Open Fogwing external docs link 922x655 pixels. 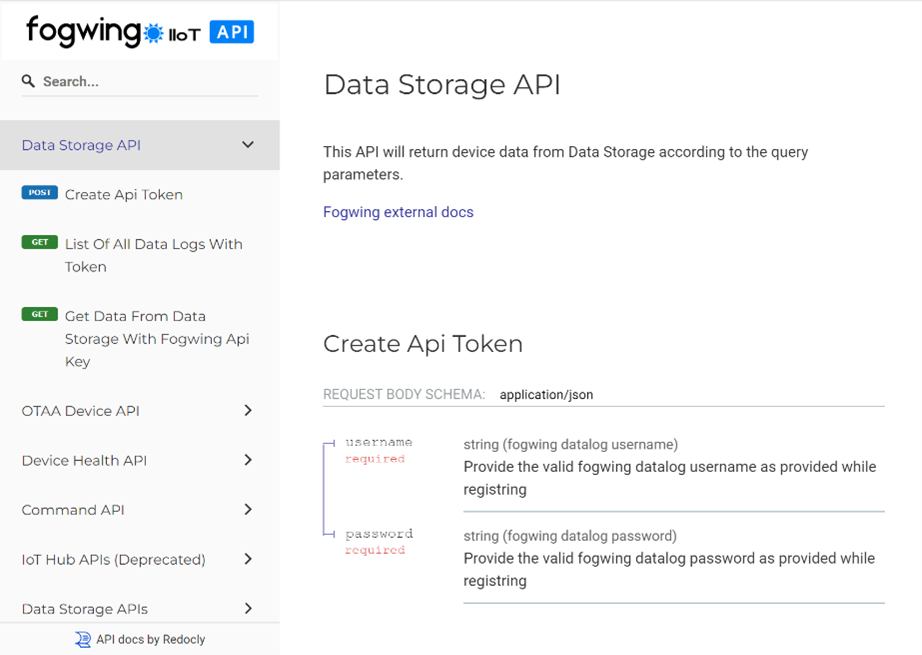pos(398,212)
